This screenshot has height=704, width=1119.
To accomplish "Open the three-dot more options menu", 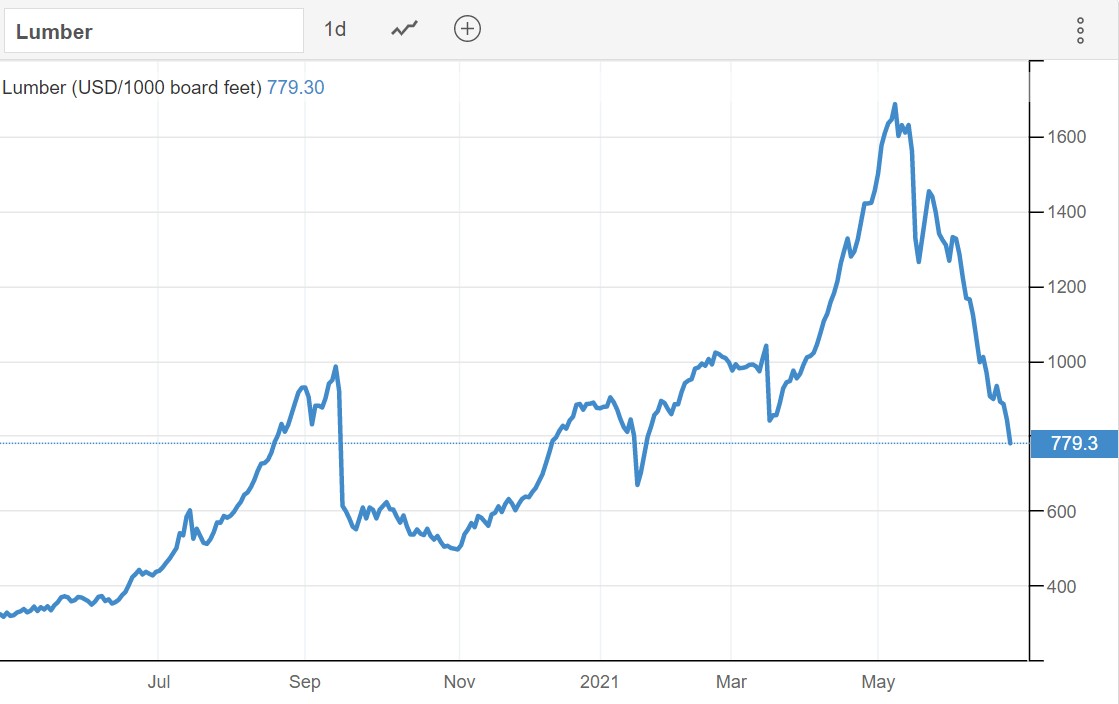I will (1080, 30).
